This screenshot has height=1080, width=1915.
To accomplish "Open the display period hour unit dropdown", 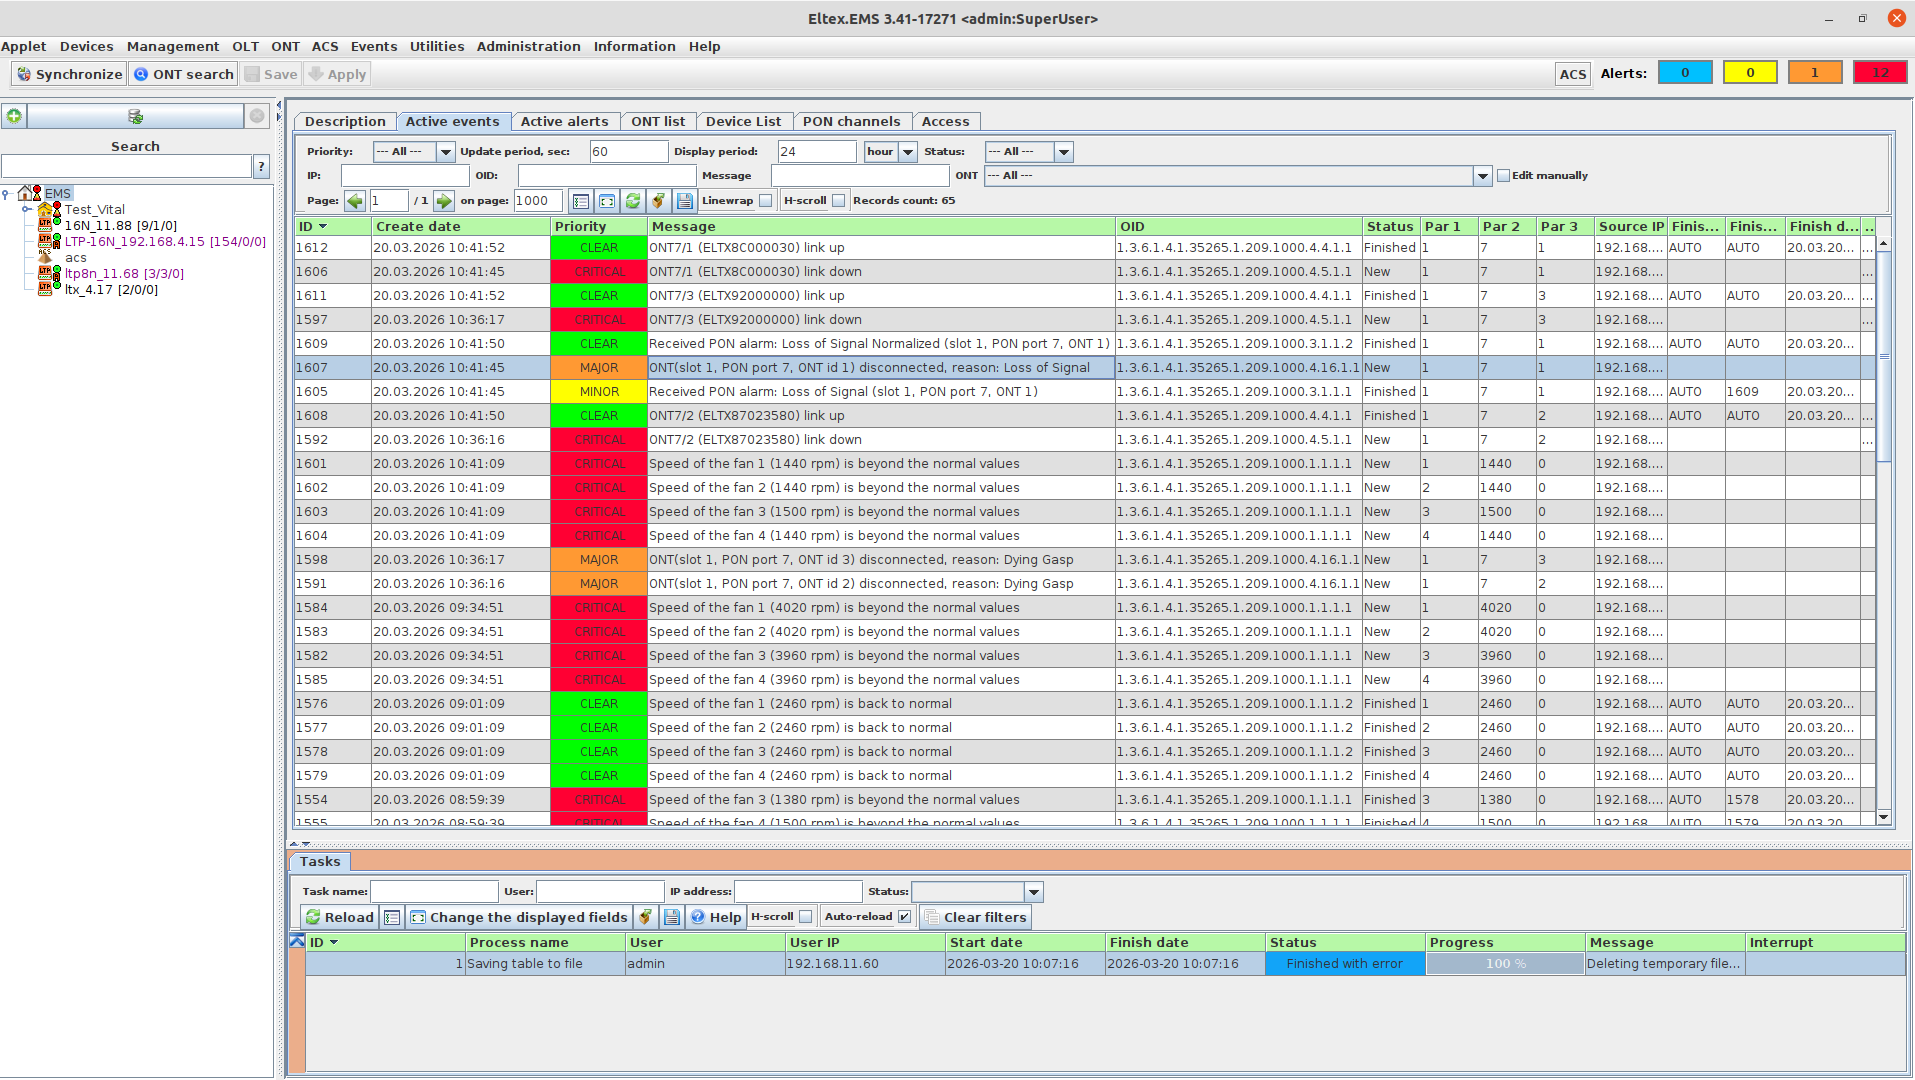I will (x=908, y=152).
